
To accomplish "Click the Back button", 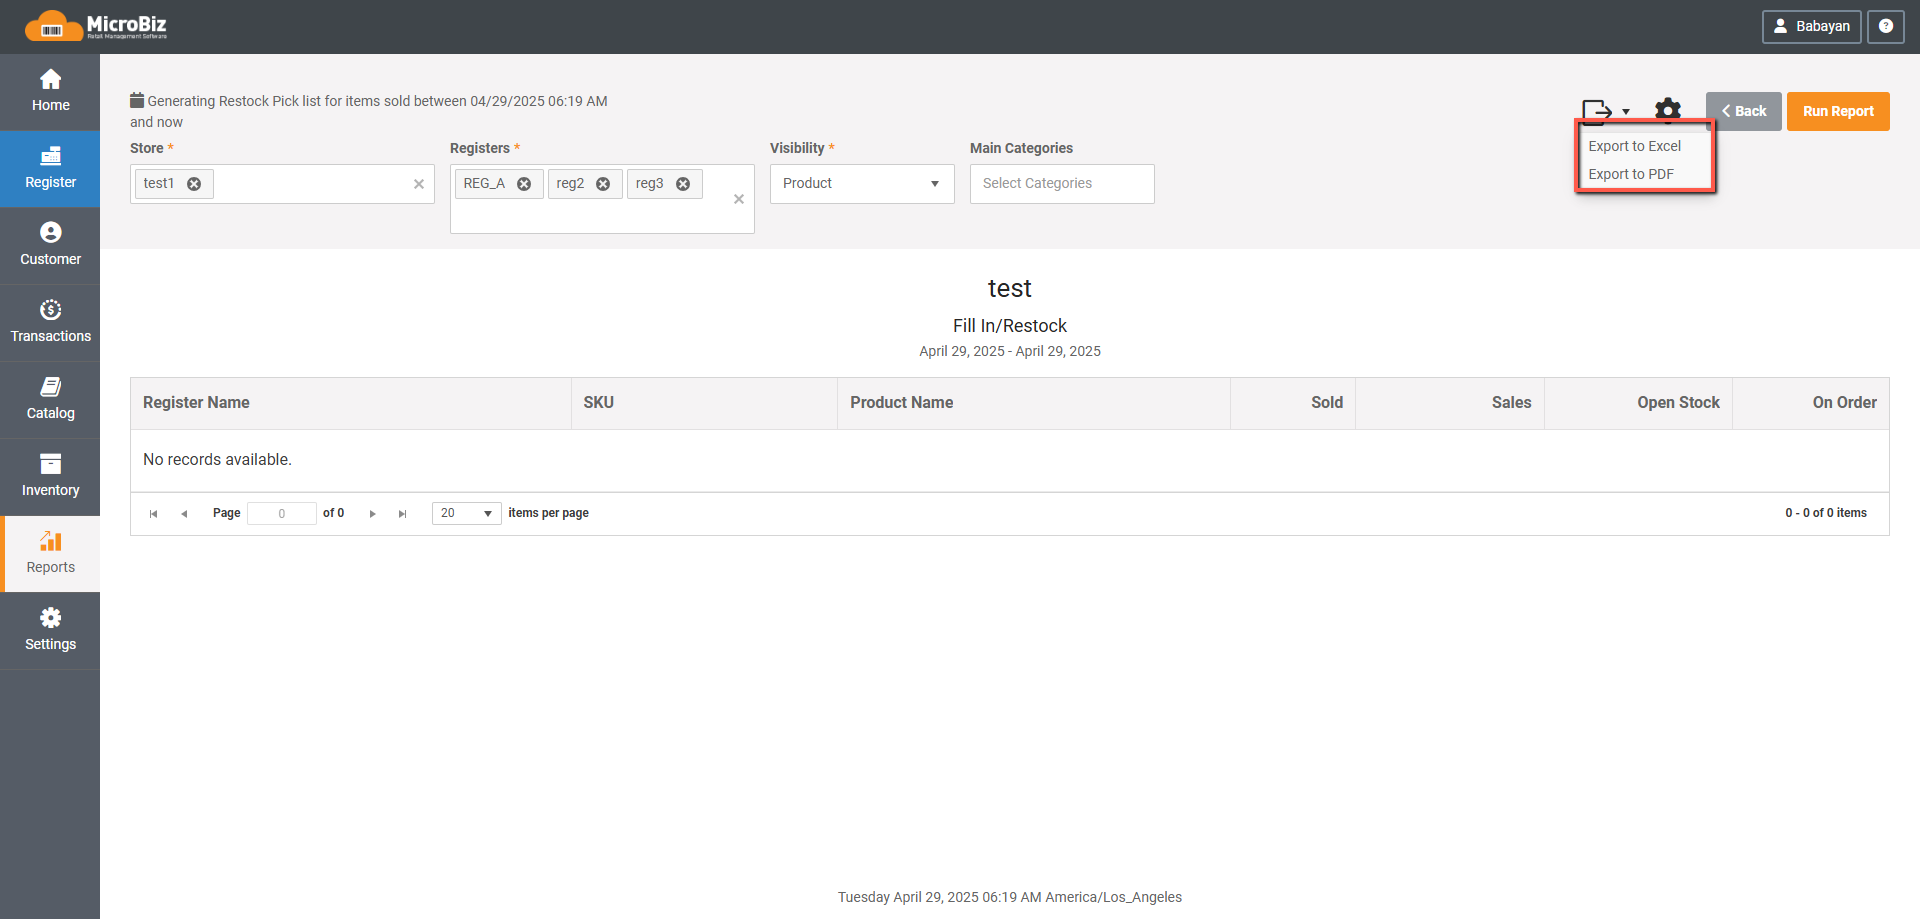I will tap(1744, 111).
